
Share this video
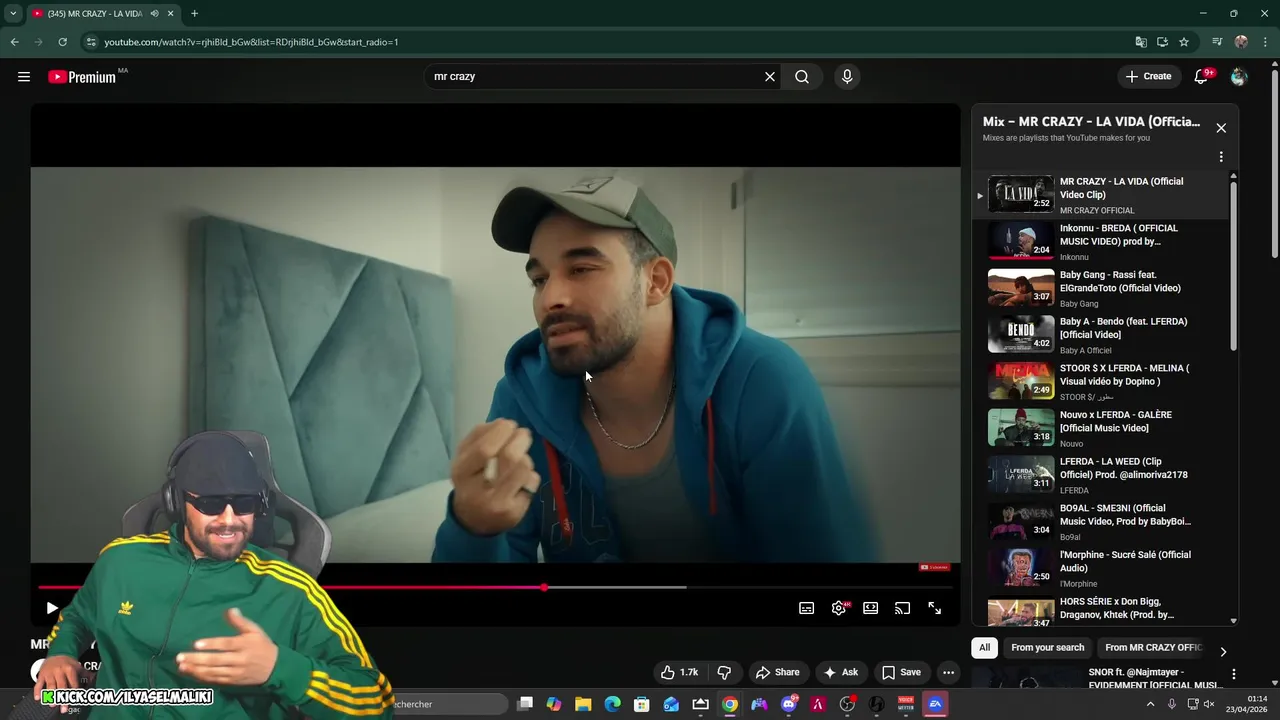(778, 673)
